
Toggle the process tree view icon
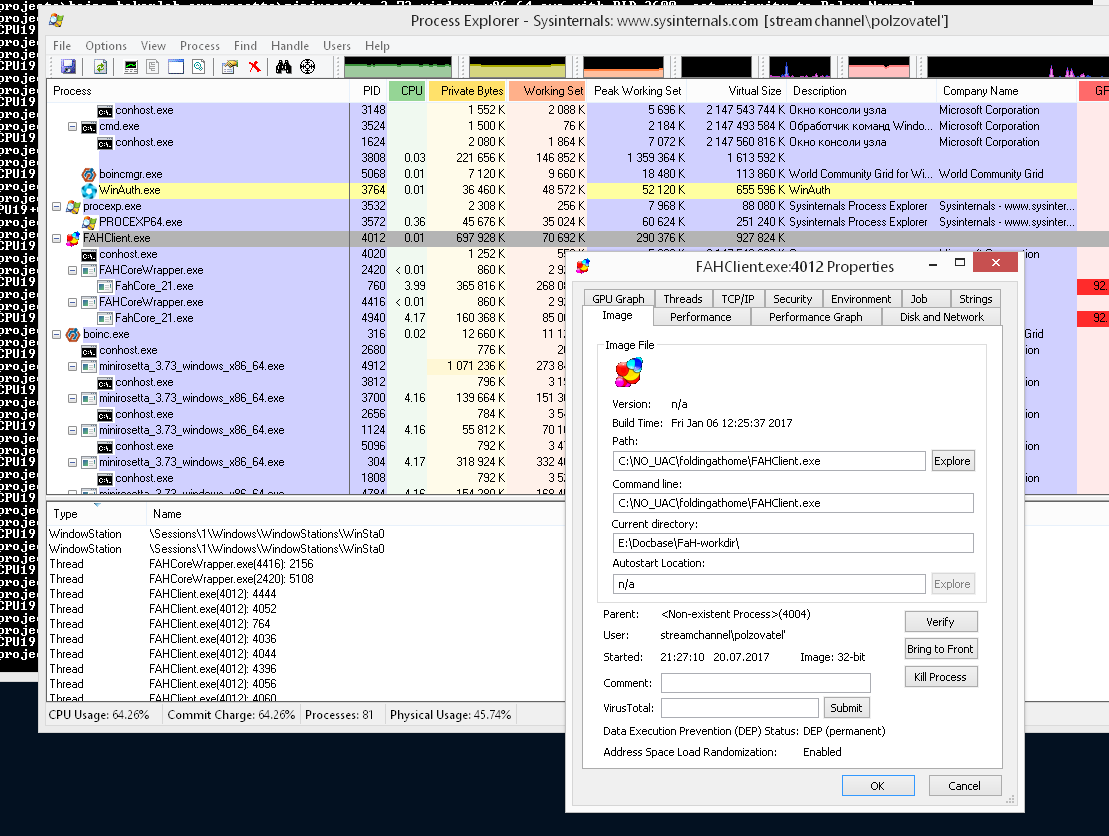[x=153, y=66]
